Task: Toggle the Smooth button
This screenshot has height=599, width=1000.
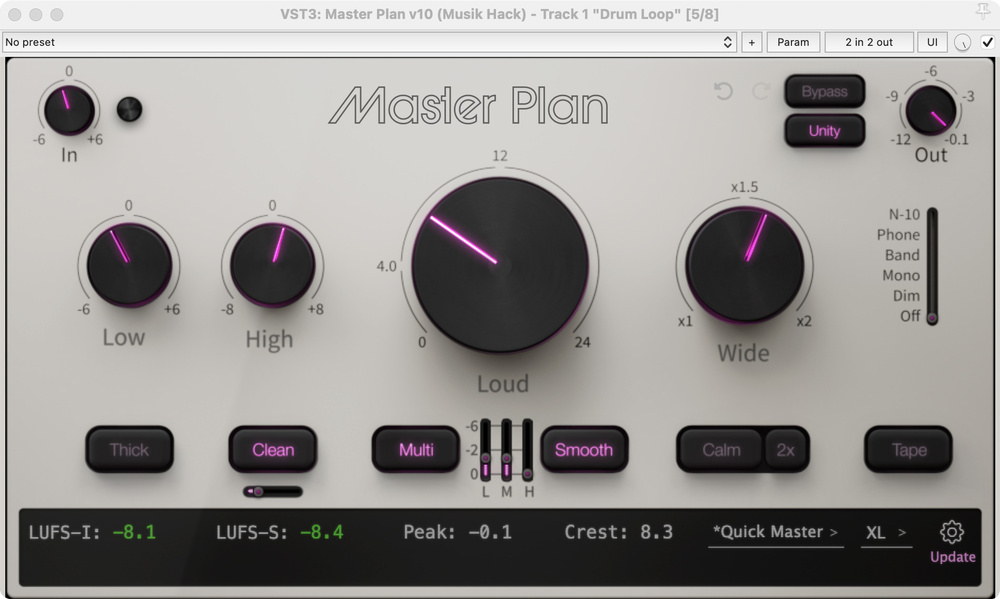Action: (x=584, y=450)
